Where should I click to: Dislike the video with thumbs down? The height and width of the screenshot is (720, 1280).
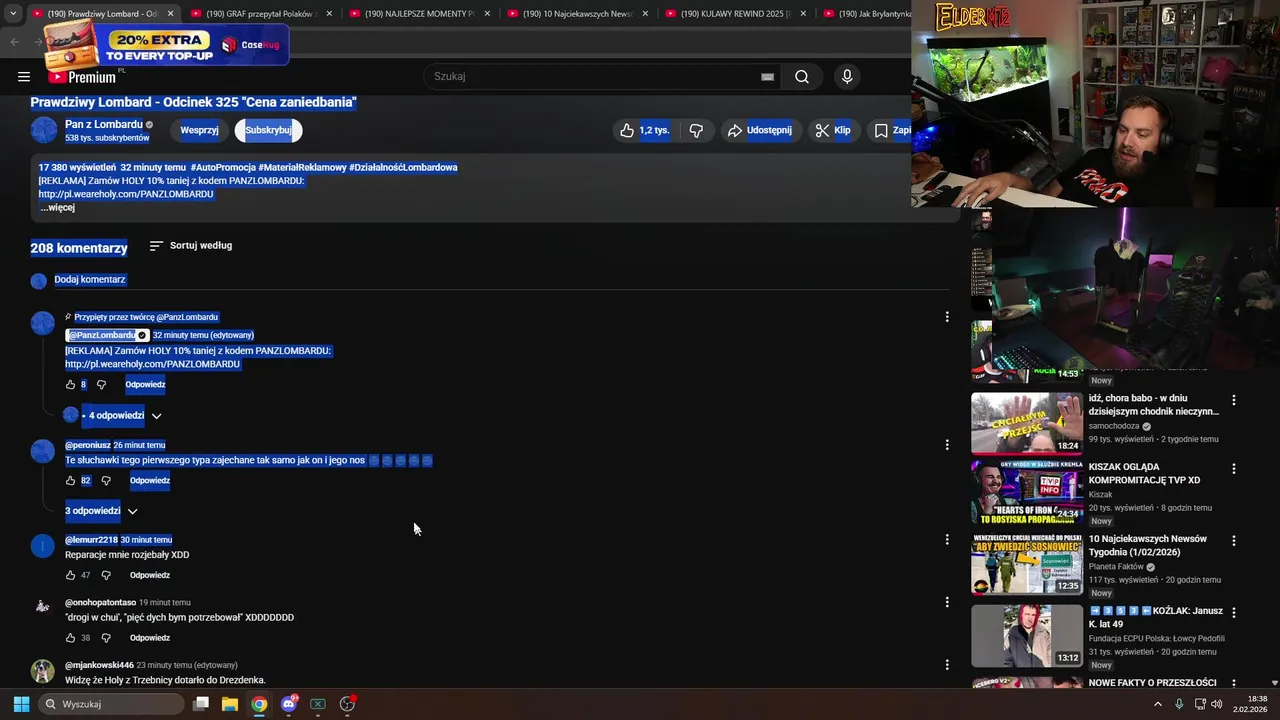coord(696,130)
